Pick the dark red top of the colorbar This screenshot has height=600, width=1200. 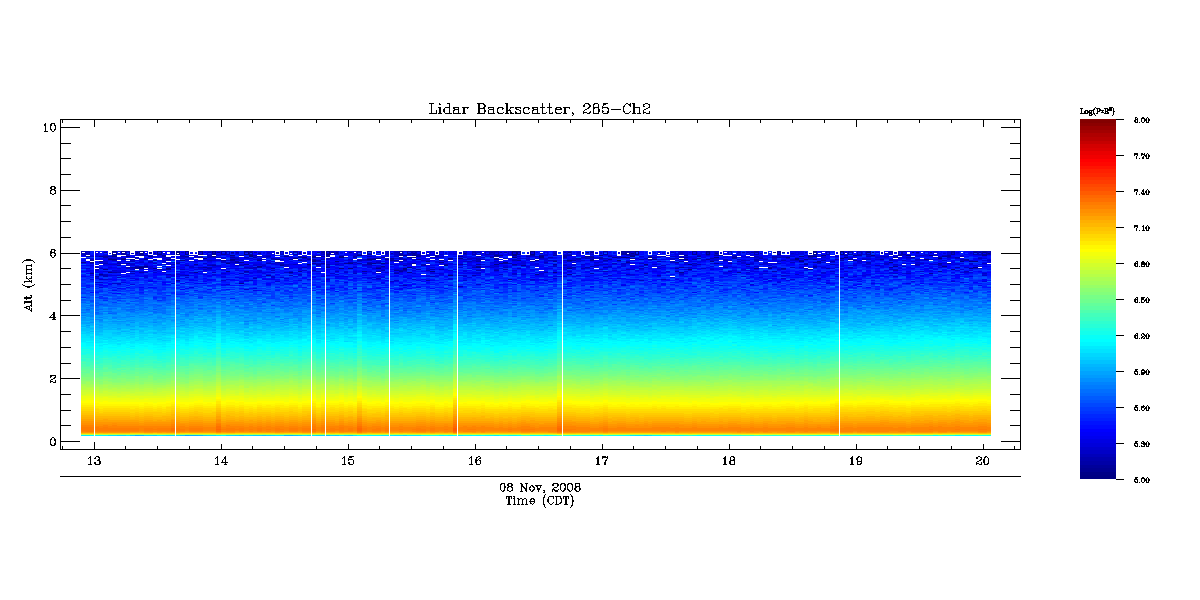[1100, 127]
